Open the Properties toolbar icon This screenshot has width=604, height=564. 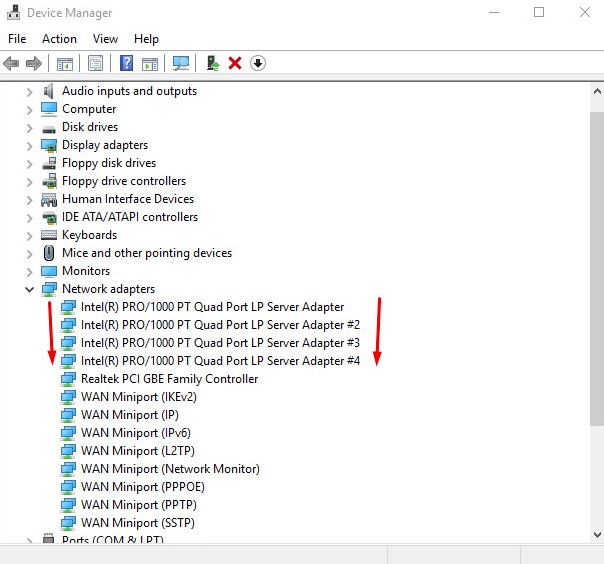click(95, 63)
